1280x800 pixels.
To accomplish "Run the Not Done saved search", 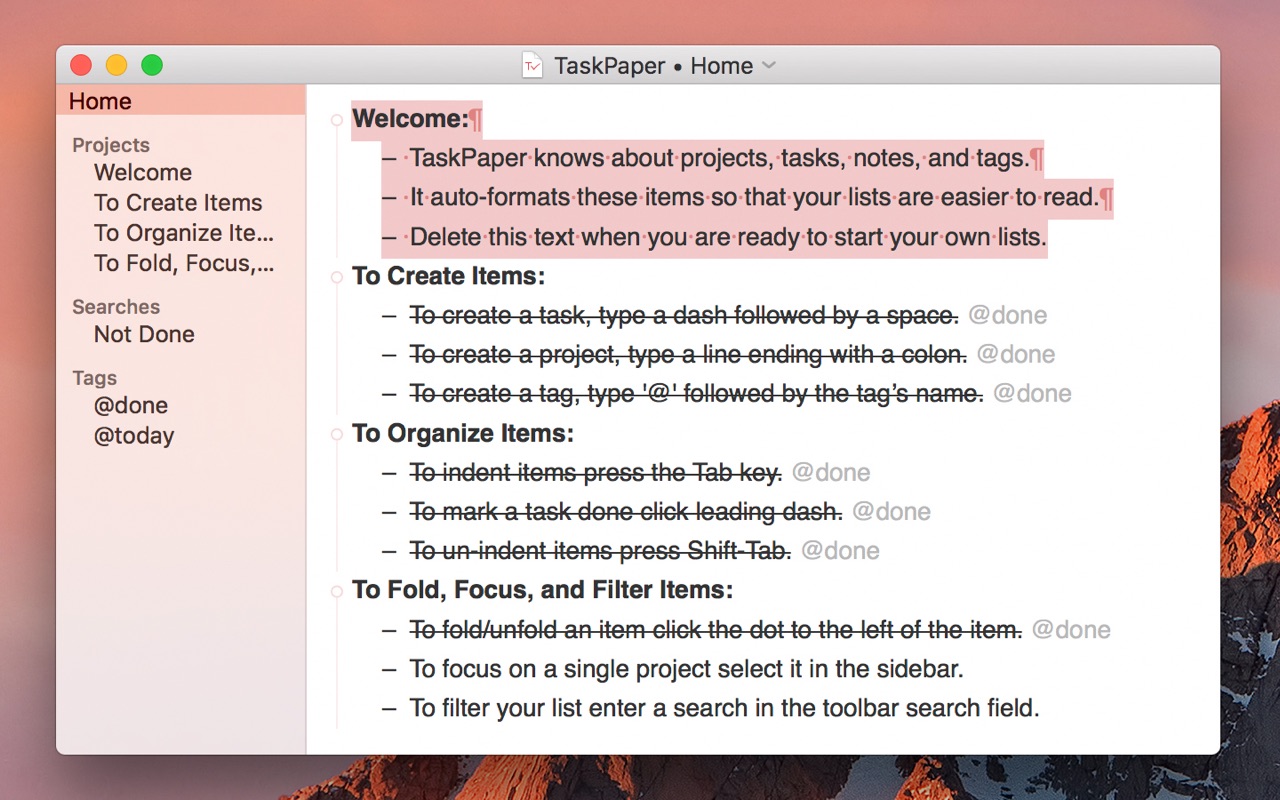I will [x=144, y=334].
